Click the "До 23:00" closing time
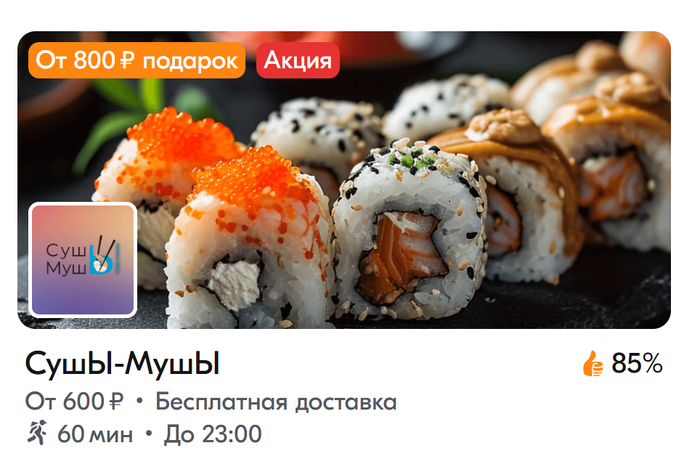700x472 pixels. click(213, 434)
